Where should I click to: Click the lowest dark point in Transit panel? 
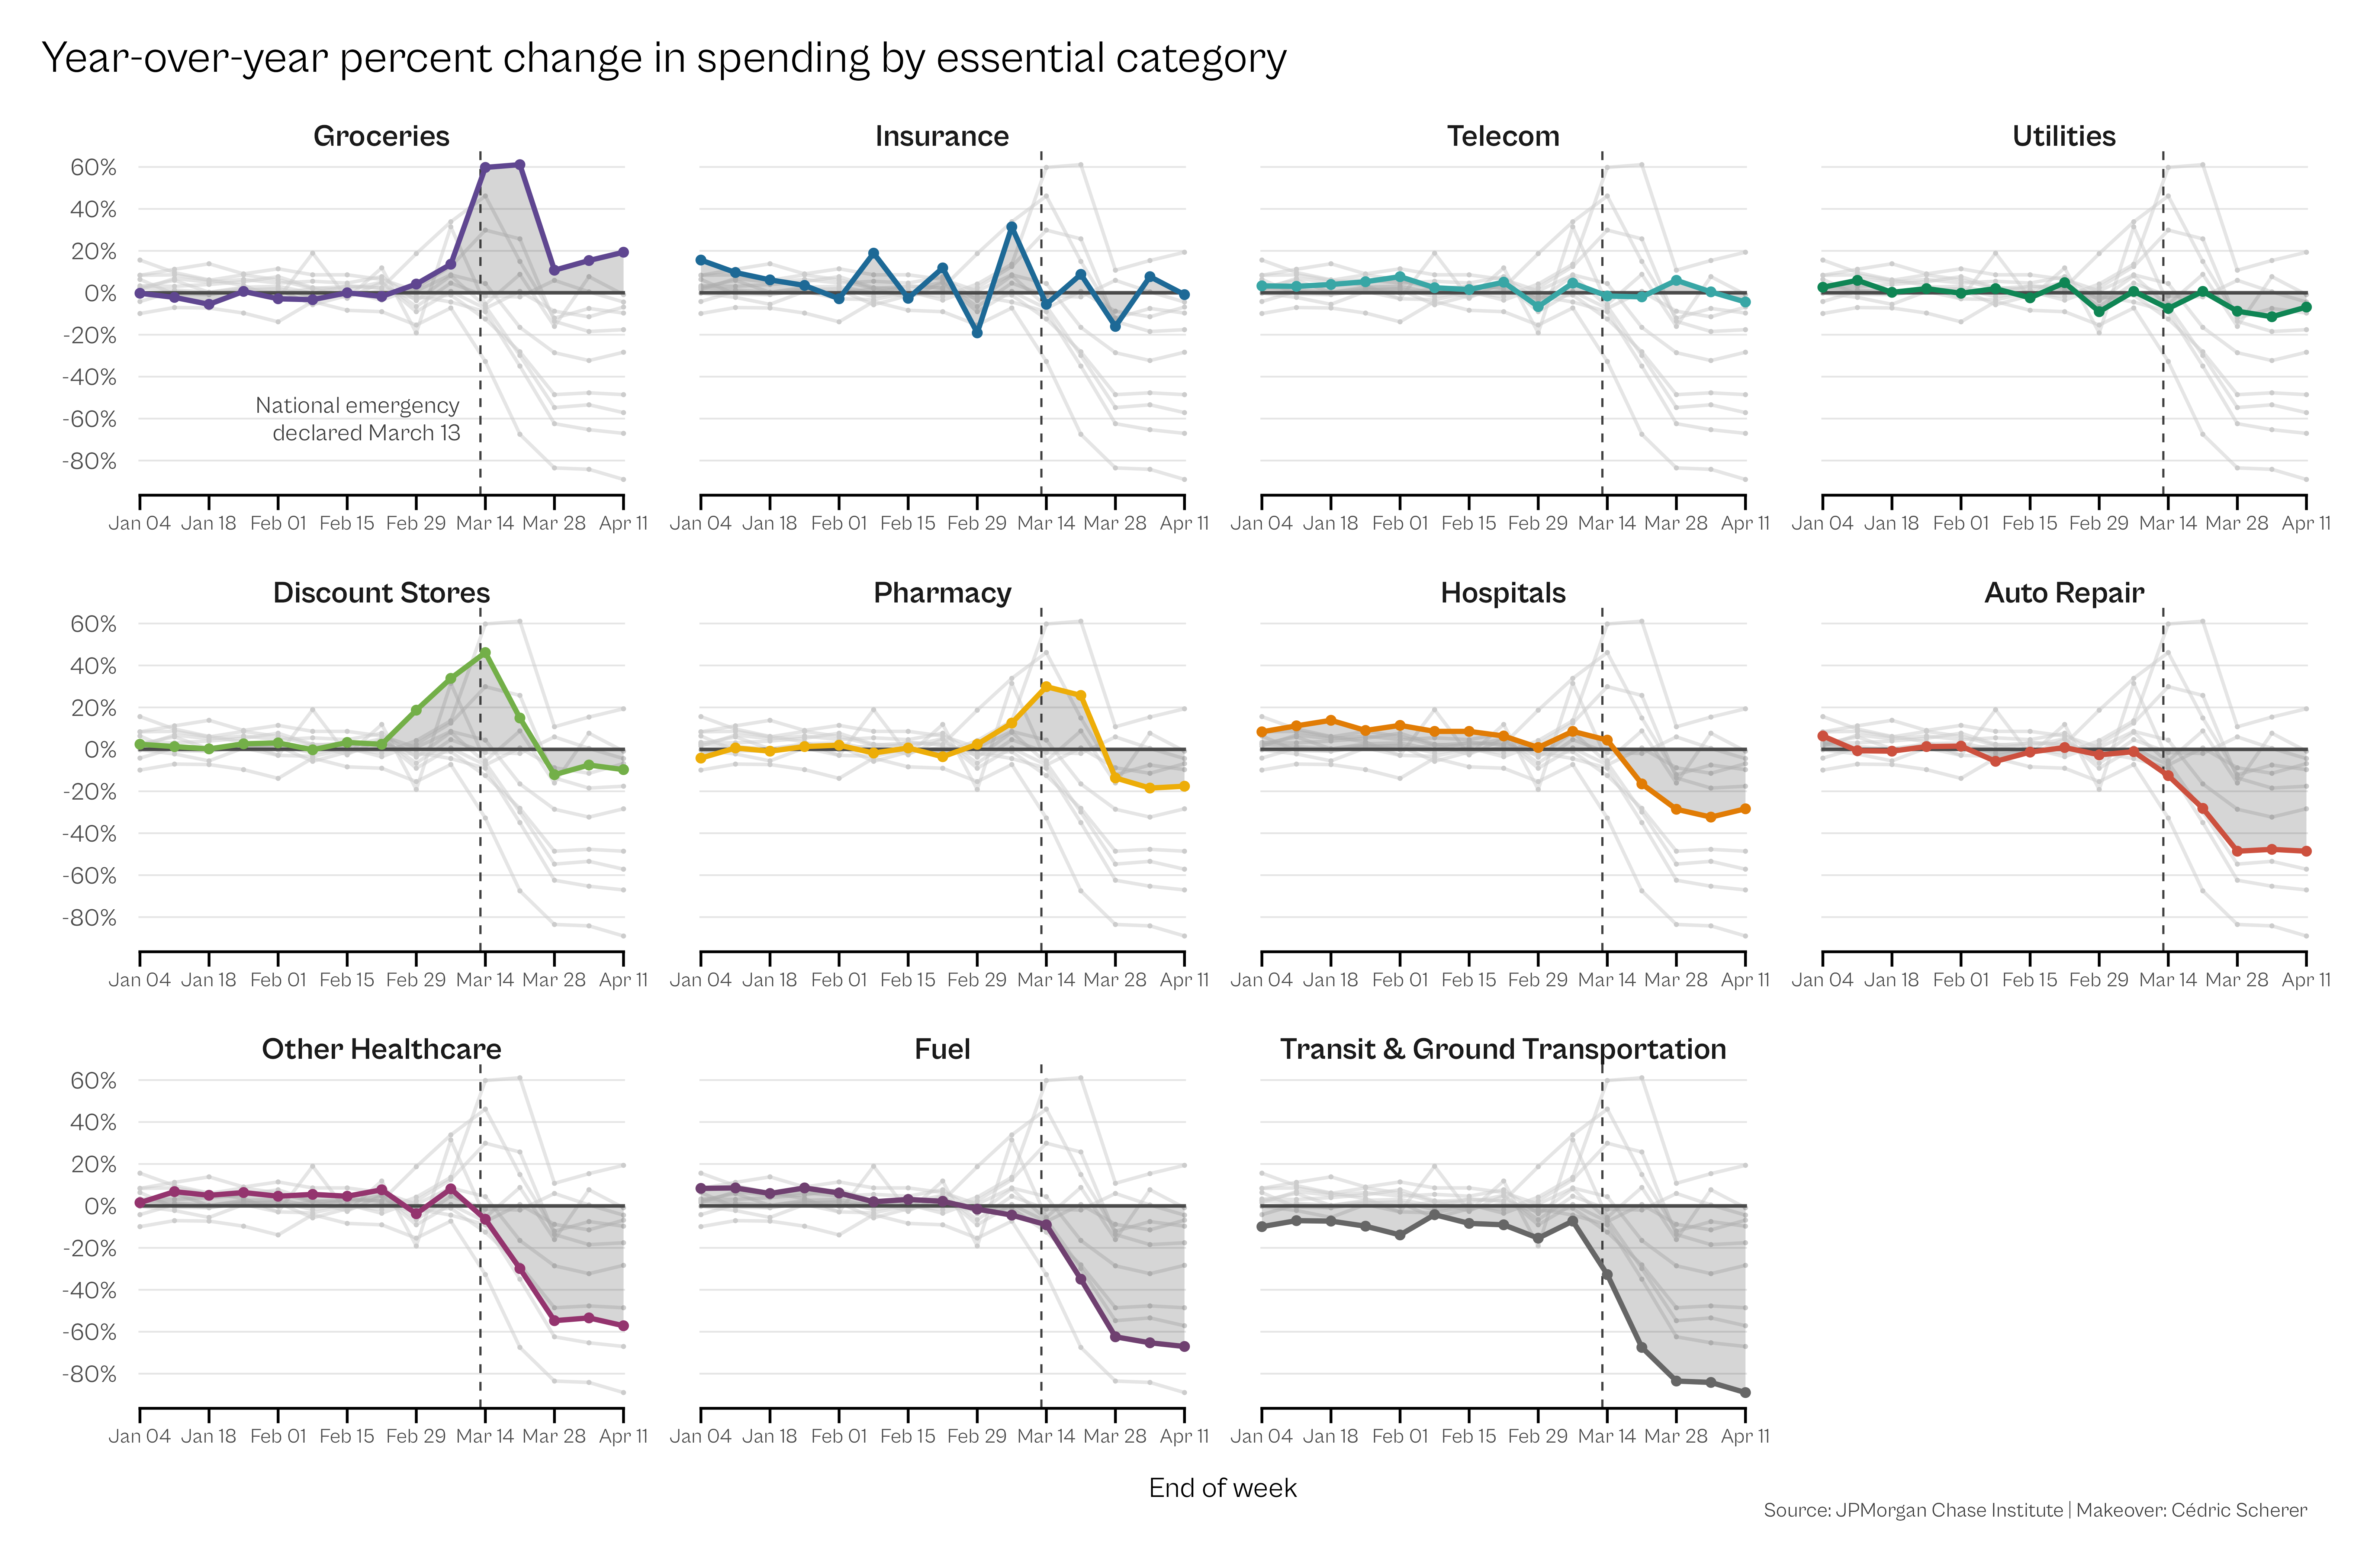(1745, 1392)
